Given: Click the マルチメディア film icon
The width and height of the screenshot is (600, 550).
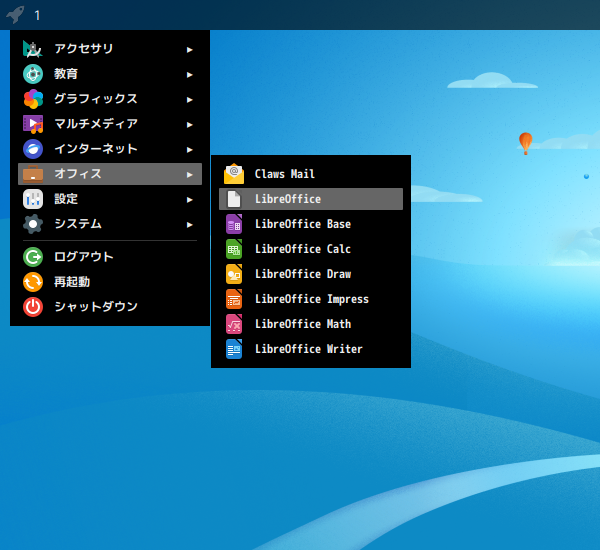Looking at the screenshot, I should tap(33, 124).
